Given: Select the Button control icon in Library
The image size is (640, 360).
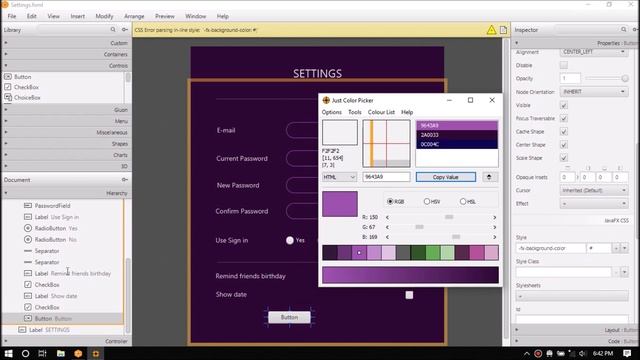Looking at the screenshot, I should tap(8, 77).
